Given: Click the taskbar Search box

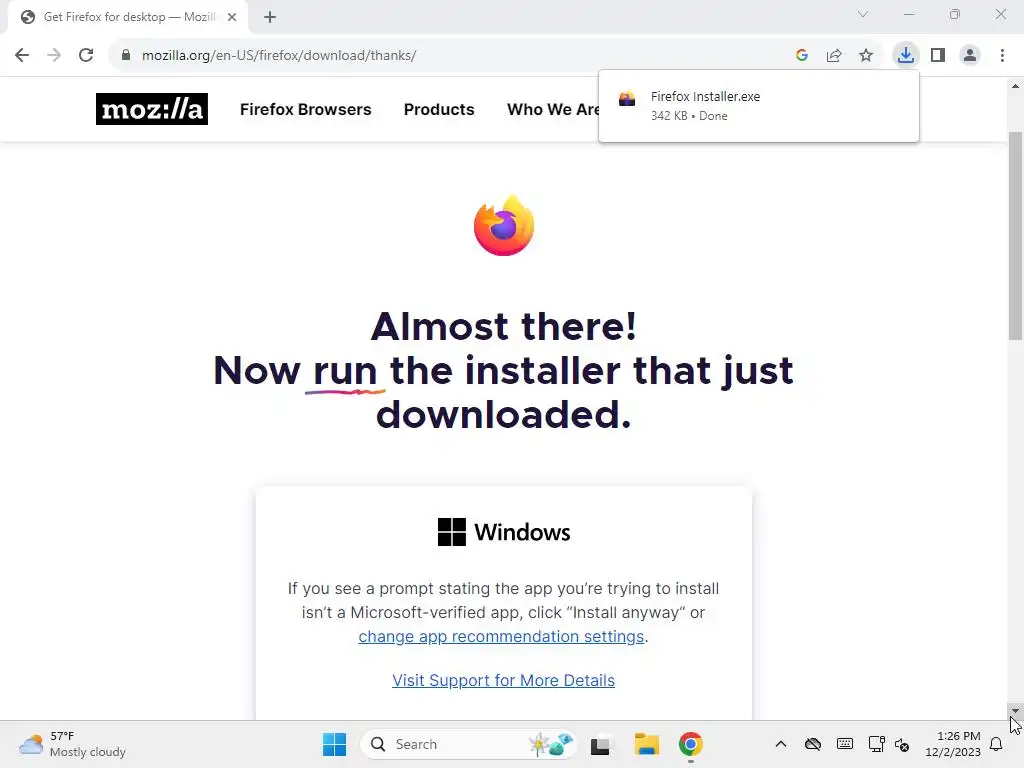Looking at the screenshot, I should coord(468,744).
